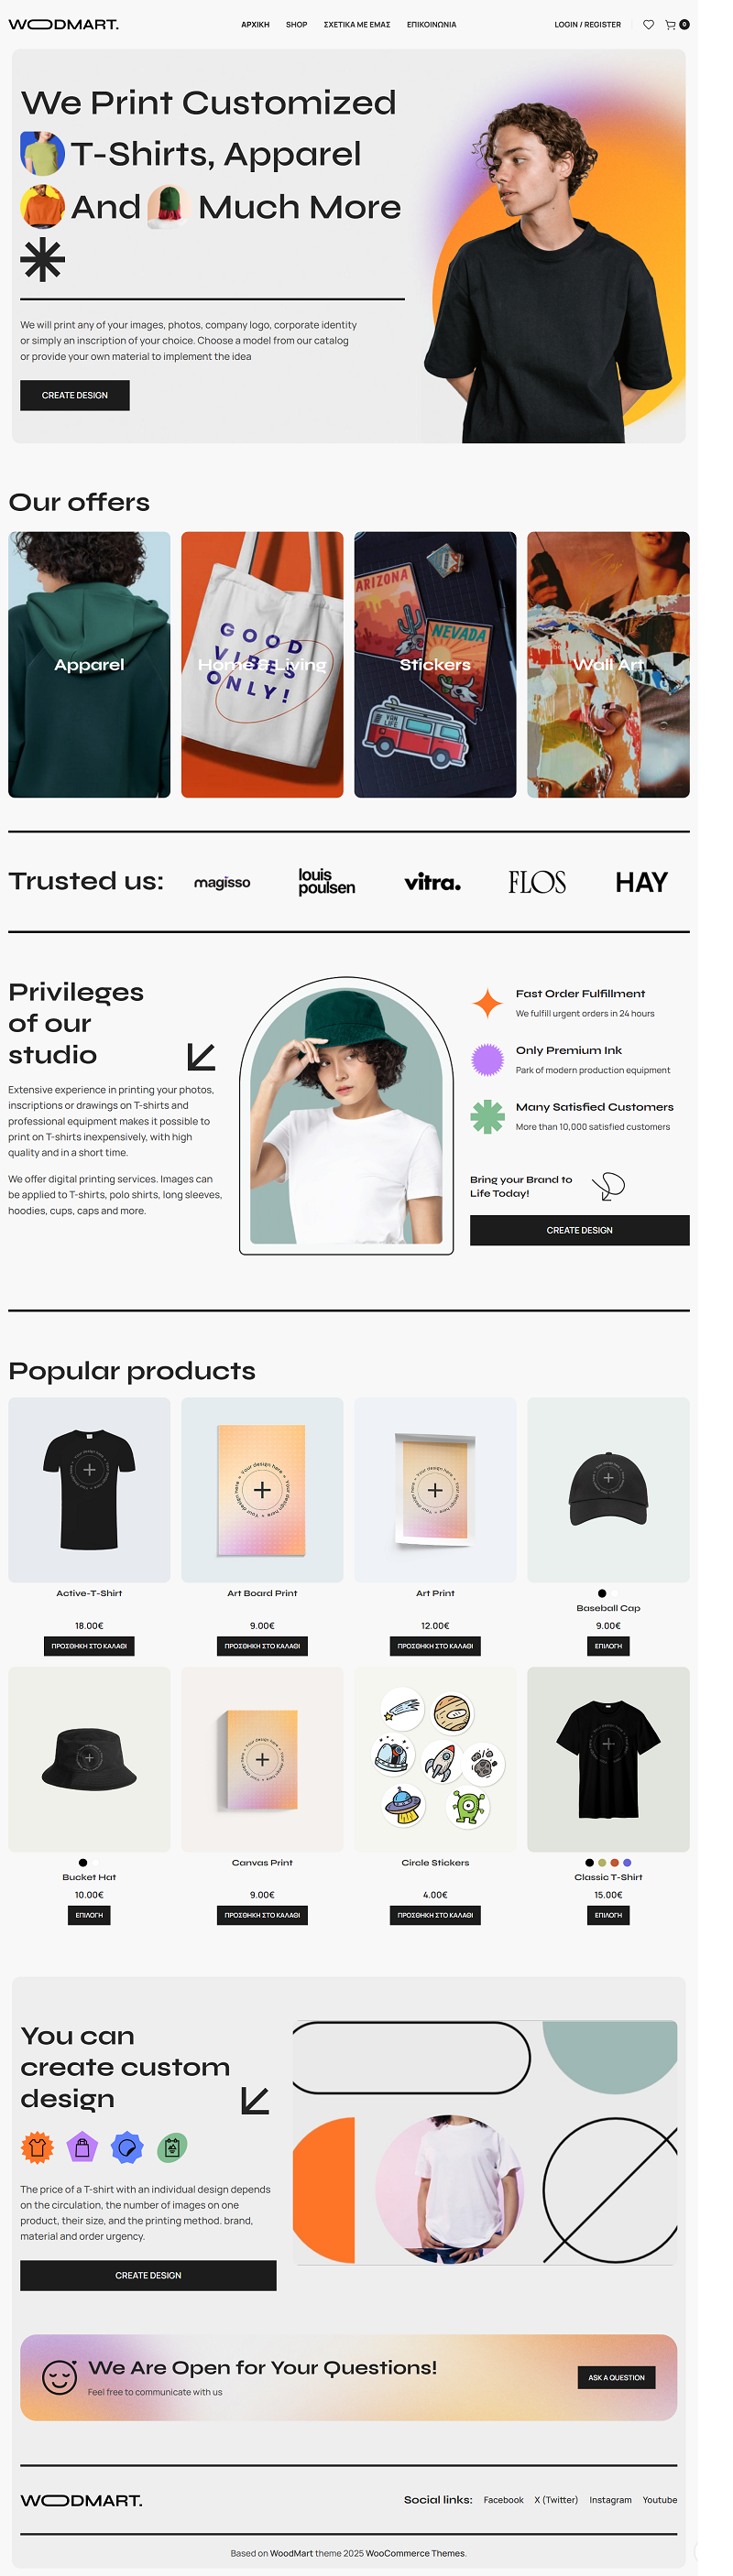Click the smiley face icon in questions banner
Image resolution: width=733 pixels, height=2576 pixels.
click(x=59, y=2377)
